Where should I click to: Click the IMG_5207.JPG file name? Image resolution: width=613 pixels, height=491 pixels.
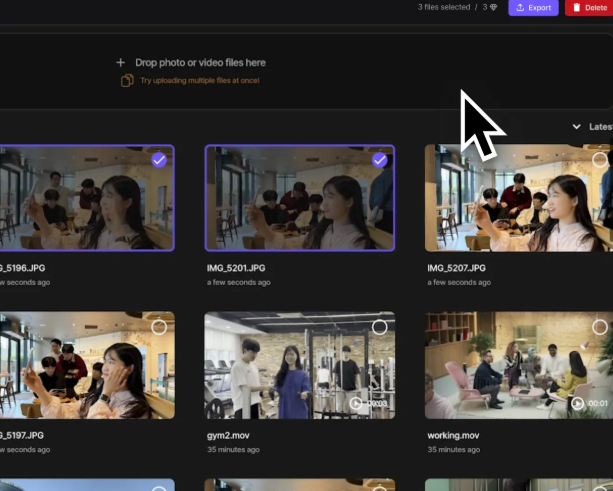[x=456, y=268]
